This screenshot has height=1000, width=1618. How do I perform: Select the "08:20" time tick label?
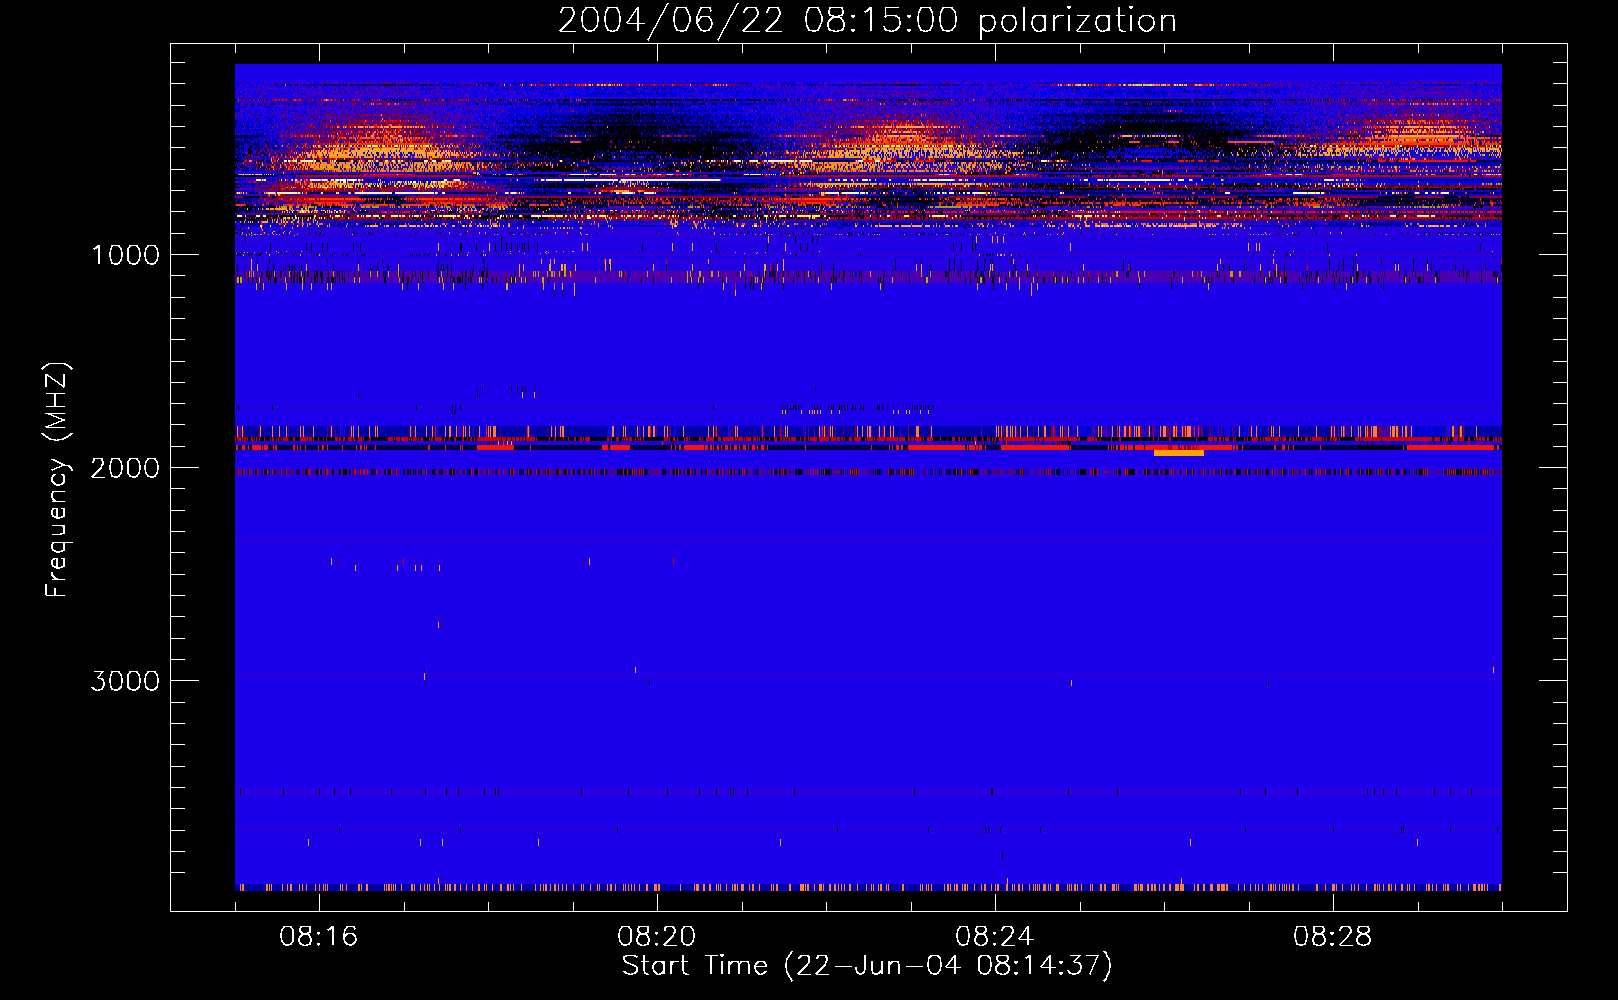point(657,937)
